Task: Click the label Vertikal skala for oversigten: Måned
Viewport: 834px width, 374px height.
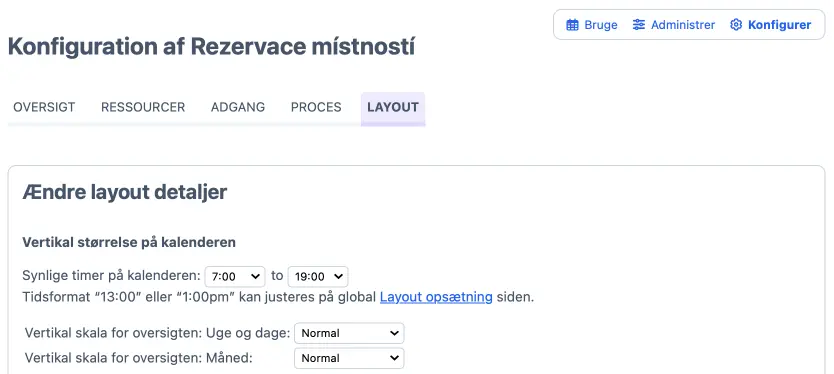Action: (x=139, y=359)
